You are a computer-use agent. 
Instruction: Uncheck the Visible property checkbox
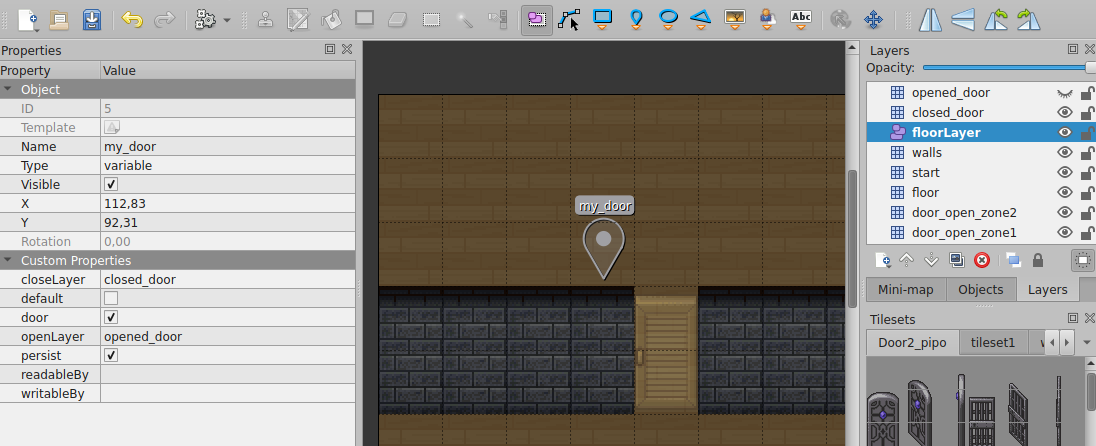pos(111,185)
